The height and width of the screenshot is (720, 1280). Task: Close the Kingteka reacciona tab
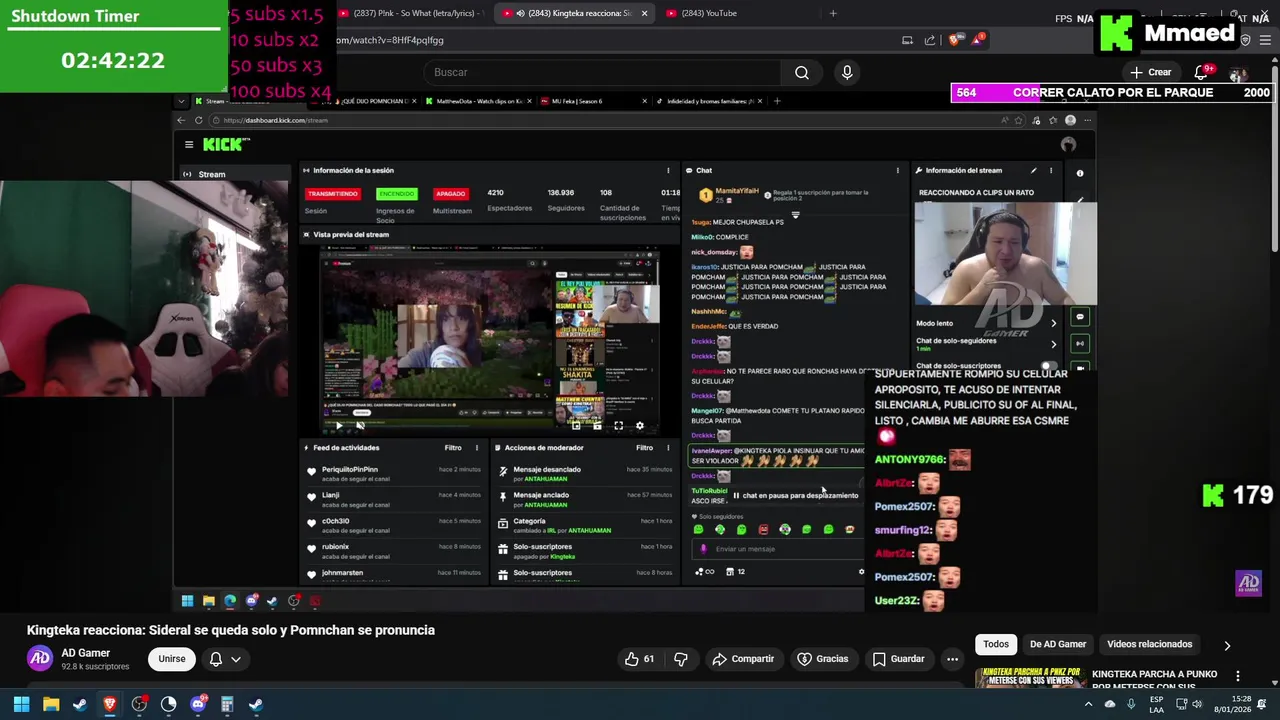644,13
